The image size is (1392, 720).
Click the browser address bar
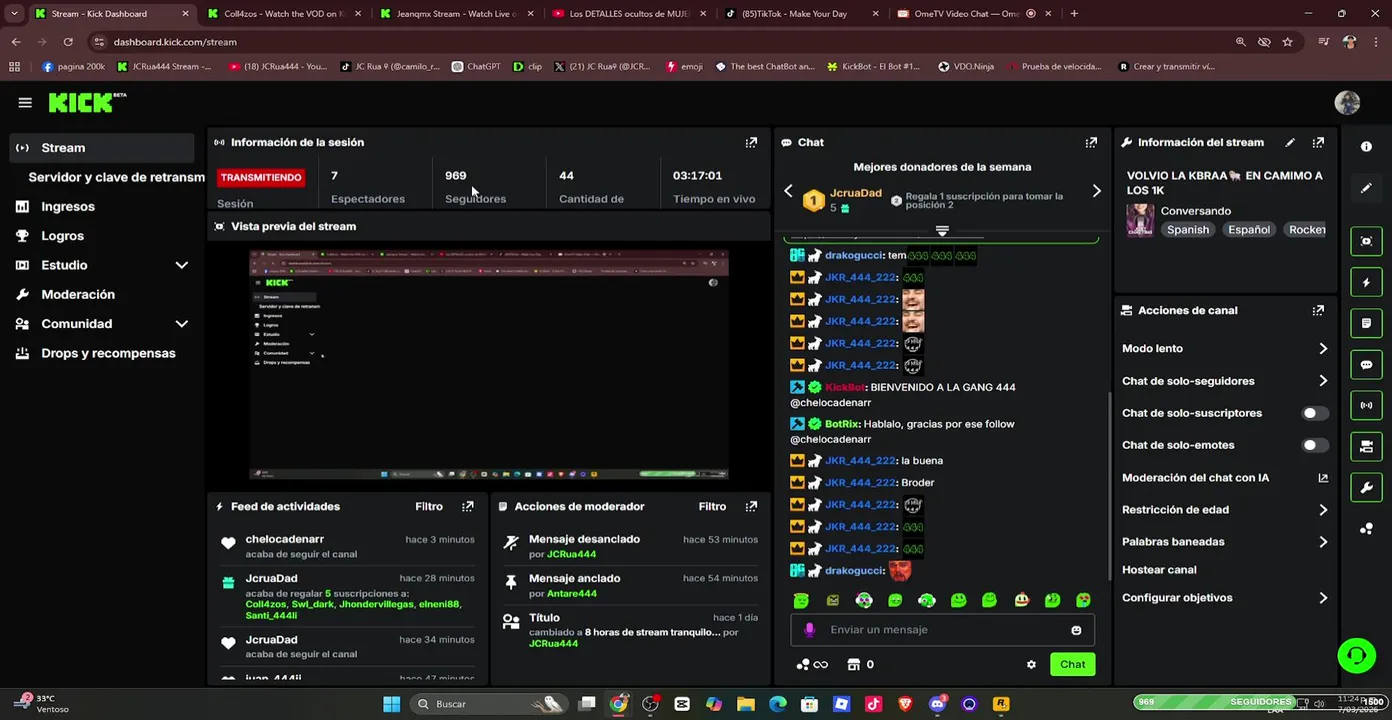(x=660, y=42)
